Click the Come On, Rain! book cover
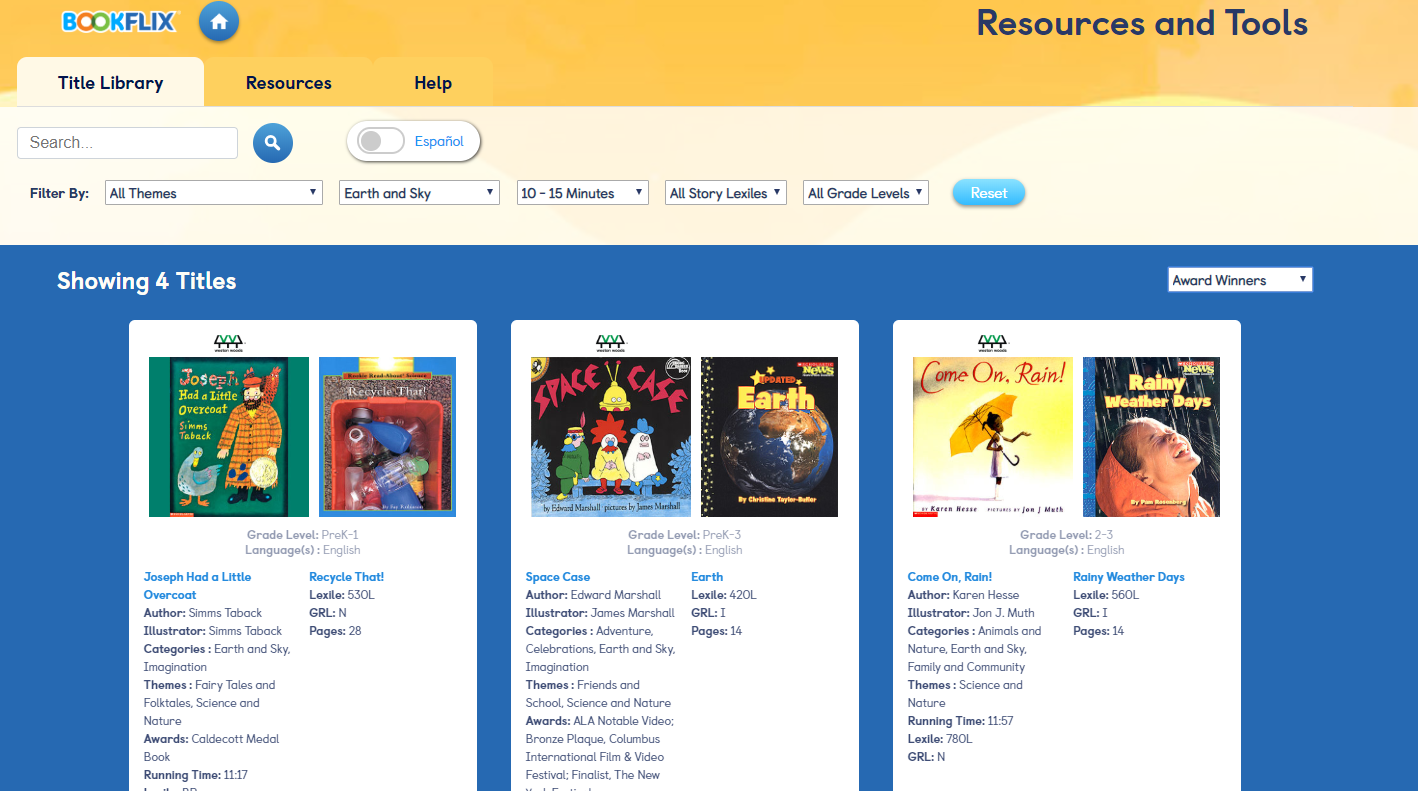 pyautogui.click(x=993, y=437)
